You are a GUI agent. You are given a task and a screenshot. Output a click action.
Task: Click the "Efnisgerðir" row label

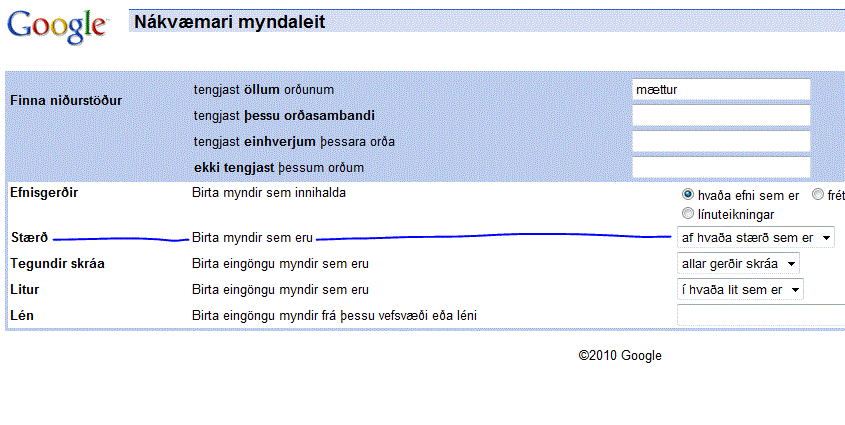point(44,193)
